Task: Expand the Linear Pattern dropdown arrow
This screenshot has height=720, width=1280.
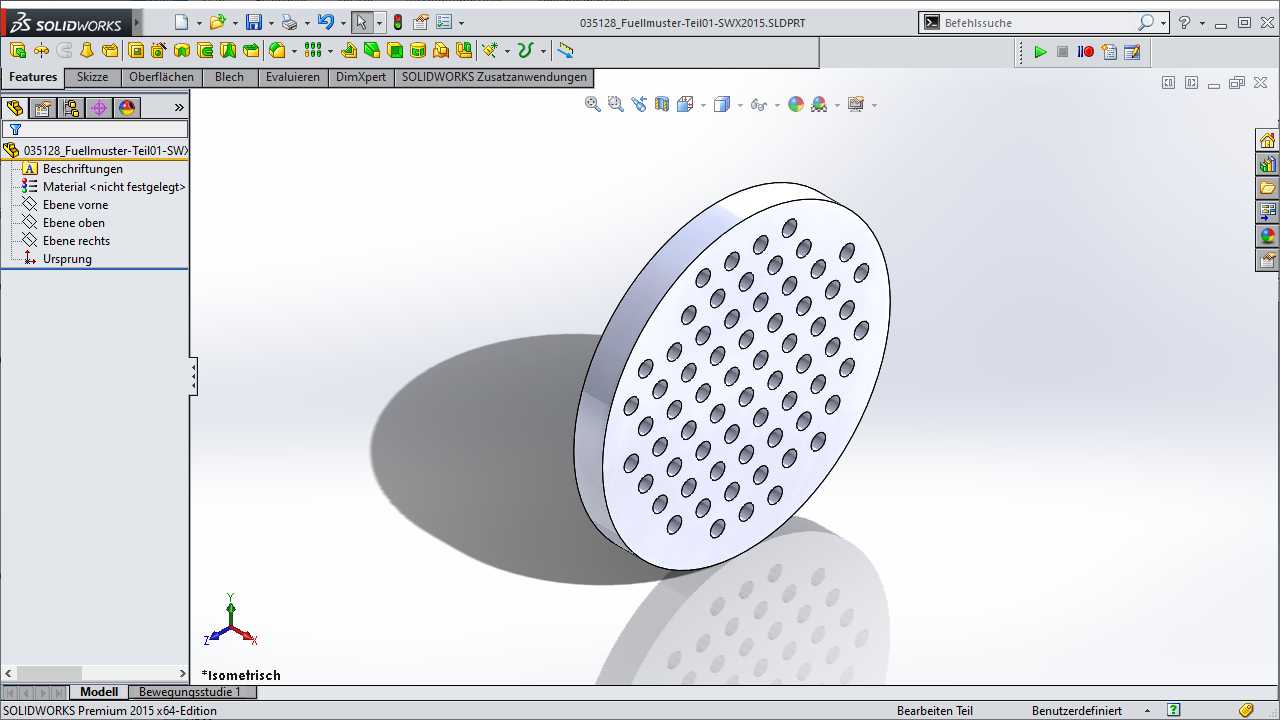Action: tap(330, 51)
